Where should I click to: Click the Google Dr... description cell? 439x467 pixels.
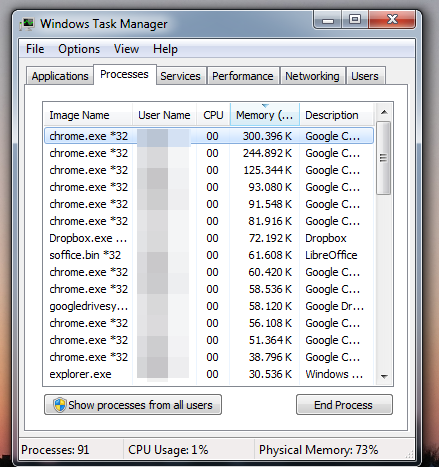tap(334, 306)
